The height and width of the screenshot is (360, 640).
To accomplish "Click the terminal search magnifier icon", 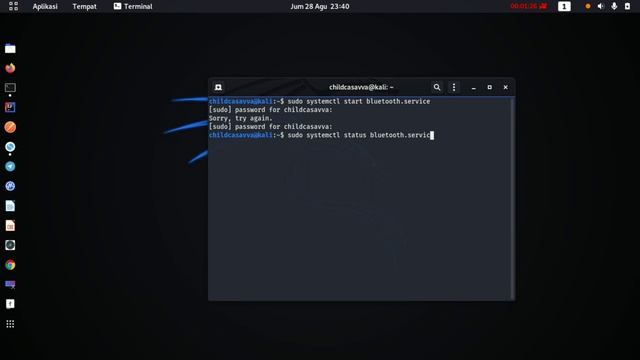I will pos(437,87).
